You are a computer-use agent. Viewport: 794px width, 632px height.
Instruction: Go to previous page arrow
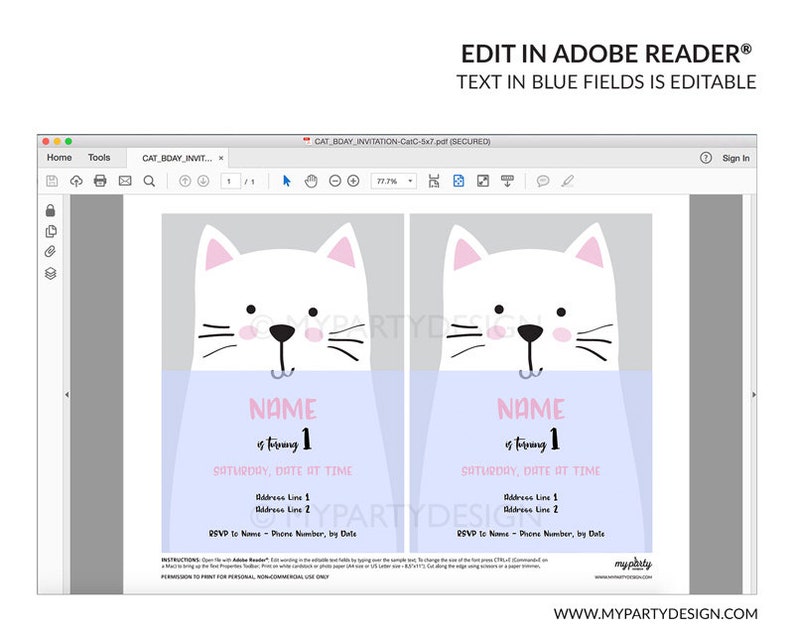tap(185, 181)
